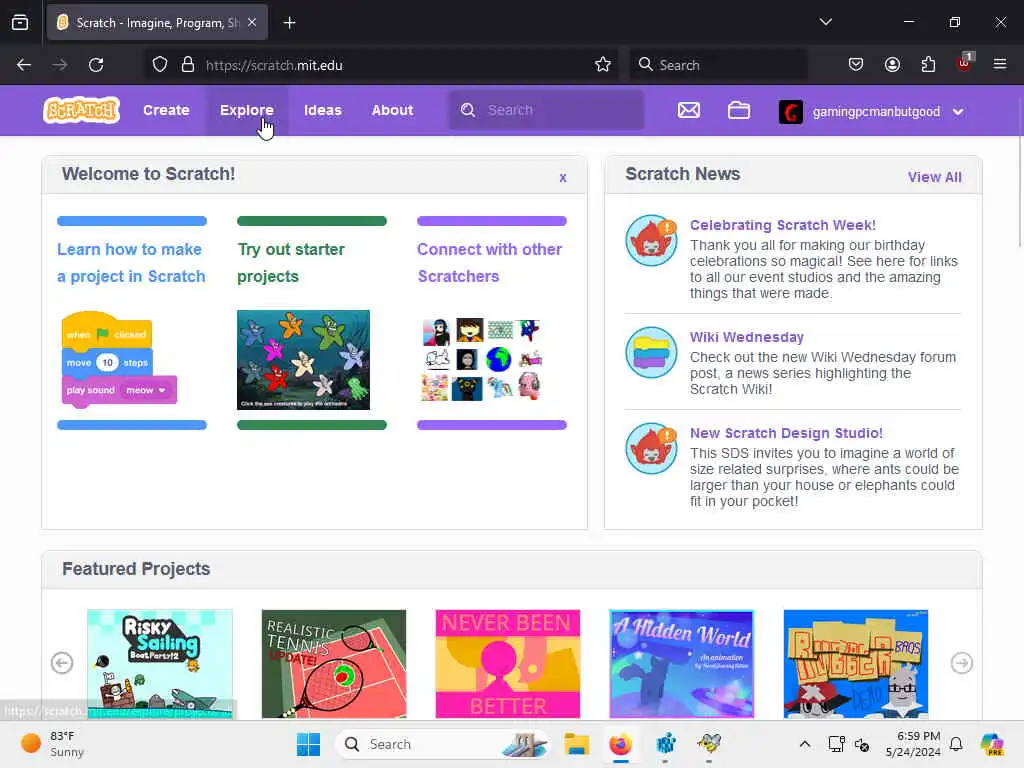Click View All in Scratch News
Viewport: 1024px width, 768px height.
tap(935, 177)
